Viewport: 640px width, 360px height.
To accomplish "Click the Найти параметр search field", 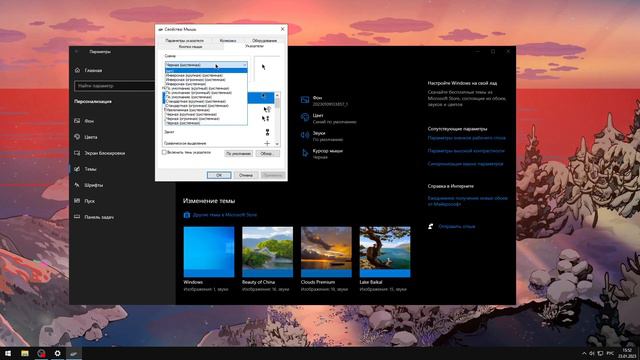I will (x=115, y=86).
